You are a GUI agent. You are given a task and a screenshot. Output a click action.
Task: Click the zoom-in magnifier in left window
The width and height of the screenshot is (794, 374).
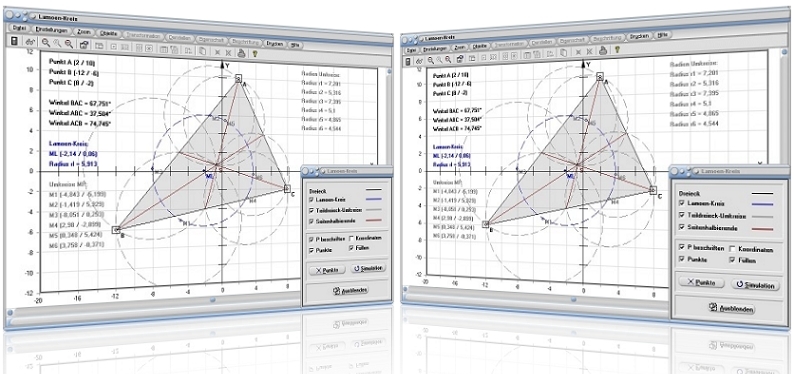(46, 44)
